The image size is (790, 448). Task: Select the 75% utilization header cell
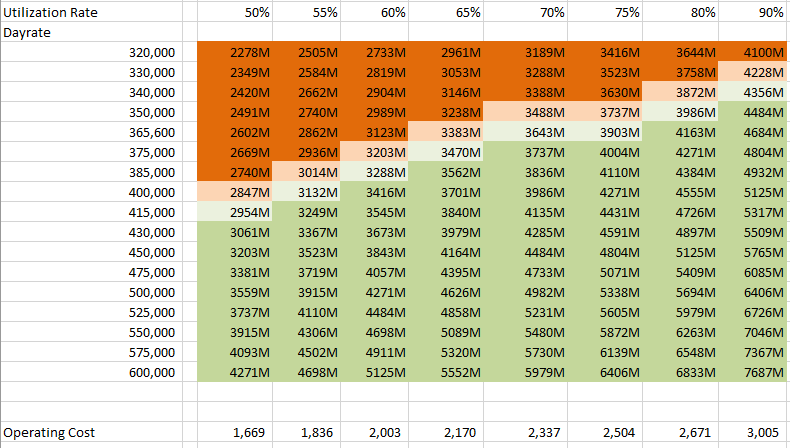605,12
